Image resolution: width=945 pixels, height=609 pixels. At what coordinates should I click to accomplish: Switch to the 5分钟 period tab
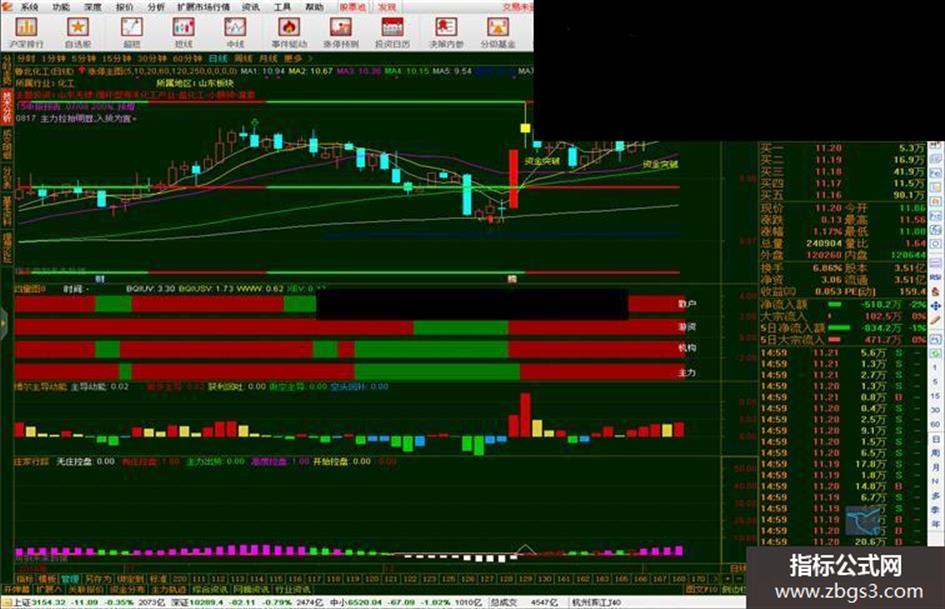(84, 58)
